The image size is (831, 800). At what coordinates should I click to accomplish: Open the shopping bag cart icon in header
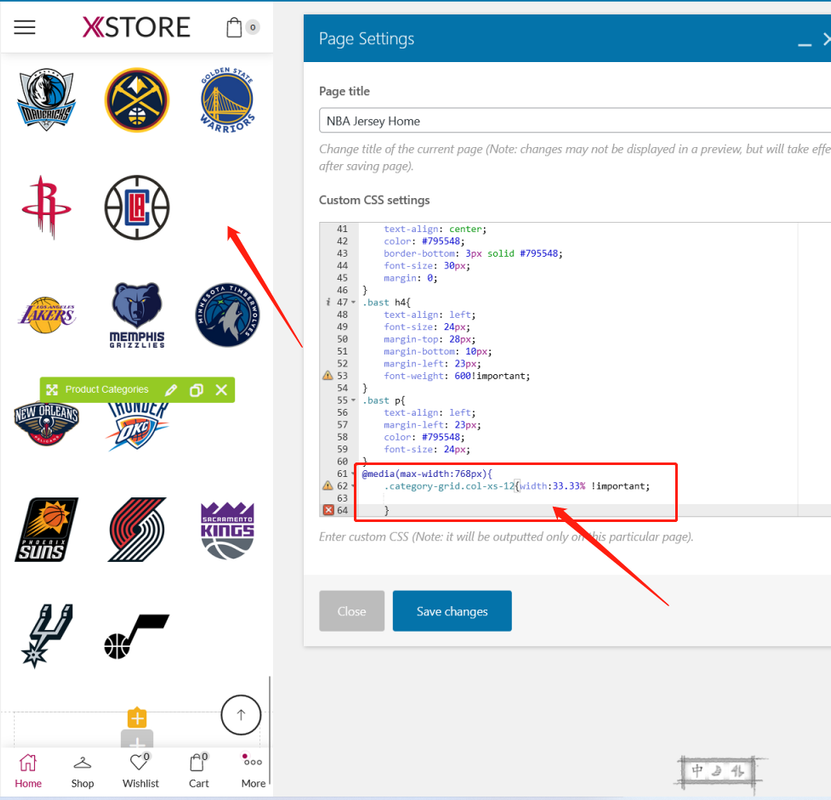point(234,28)
